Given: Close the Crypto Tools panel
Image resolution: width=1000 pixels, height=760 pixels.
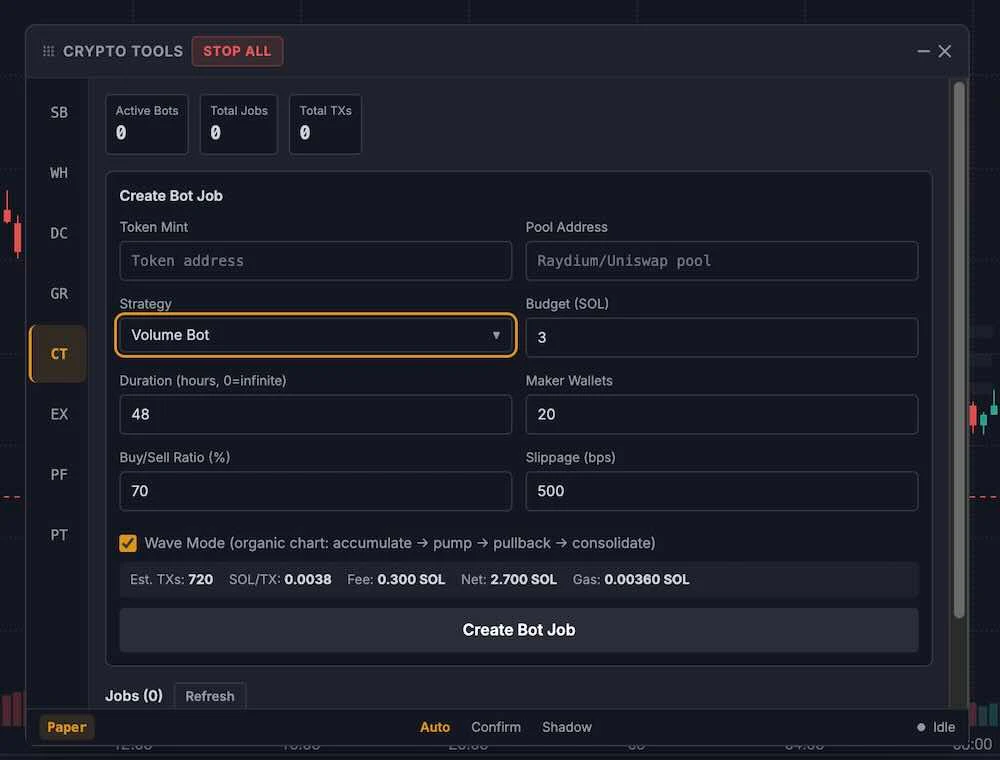Looking at the screenshot, I should (x=945, y=51).
